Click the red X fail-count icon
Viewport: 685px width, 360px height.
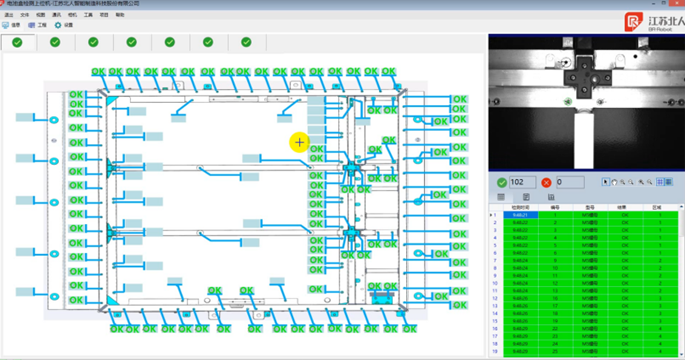pyautogui.click(x=546, y=183)
